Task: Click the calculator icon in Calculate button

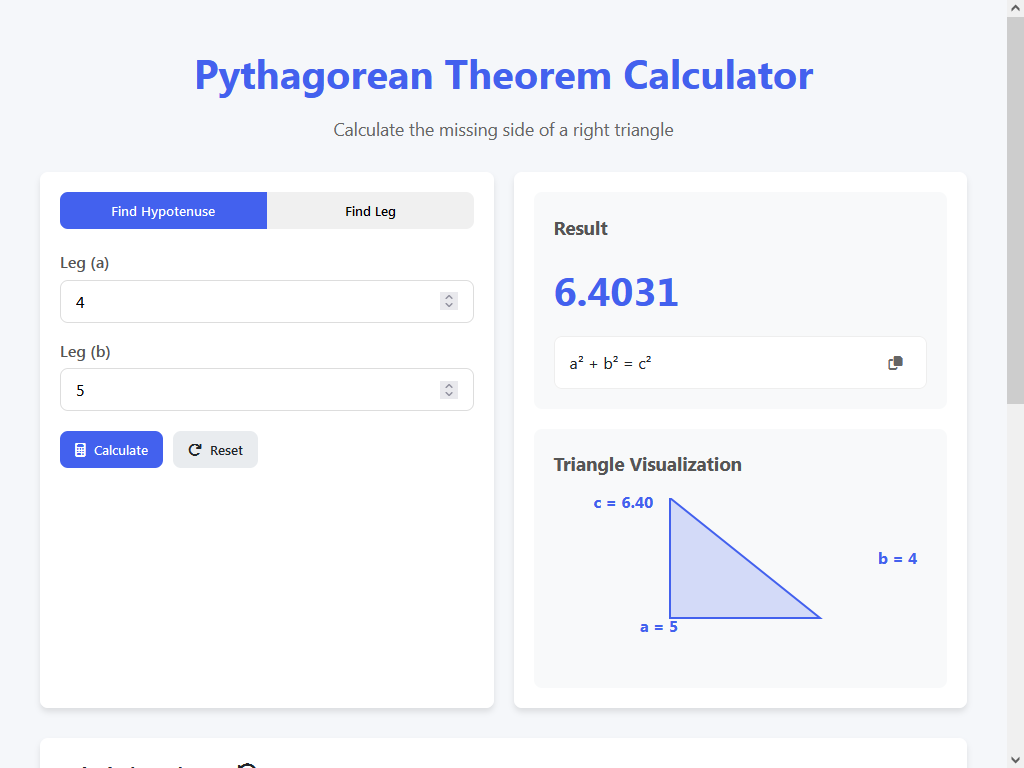Action: tap(81, 450)
